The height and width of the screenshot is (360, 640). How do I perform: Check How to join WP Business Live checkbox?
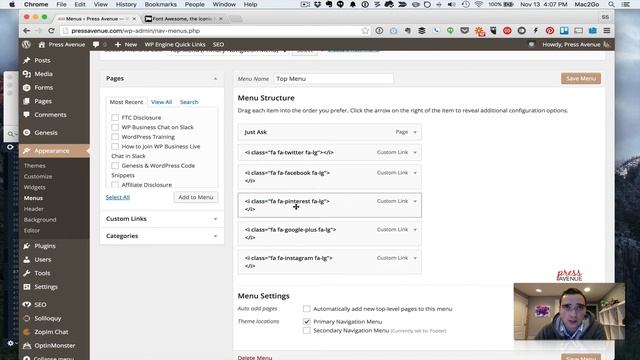[x=115, y=147]
